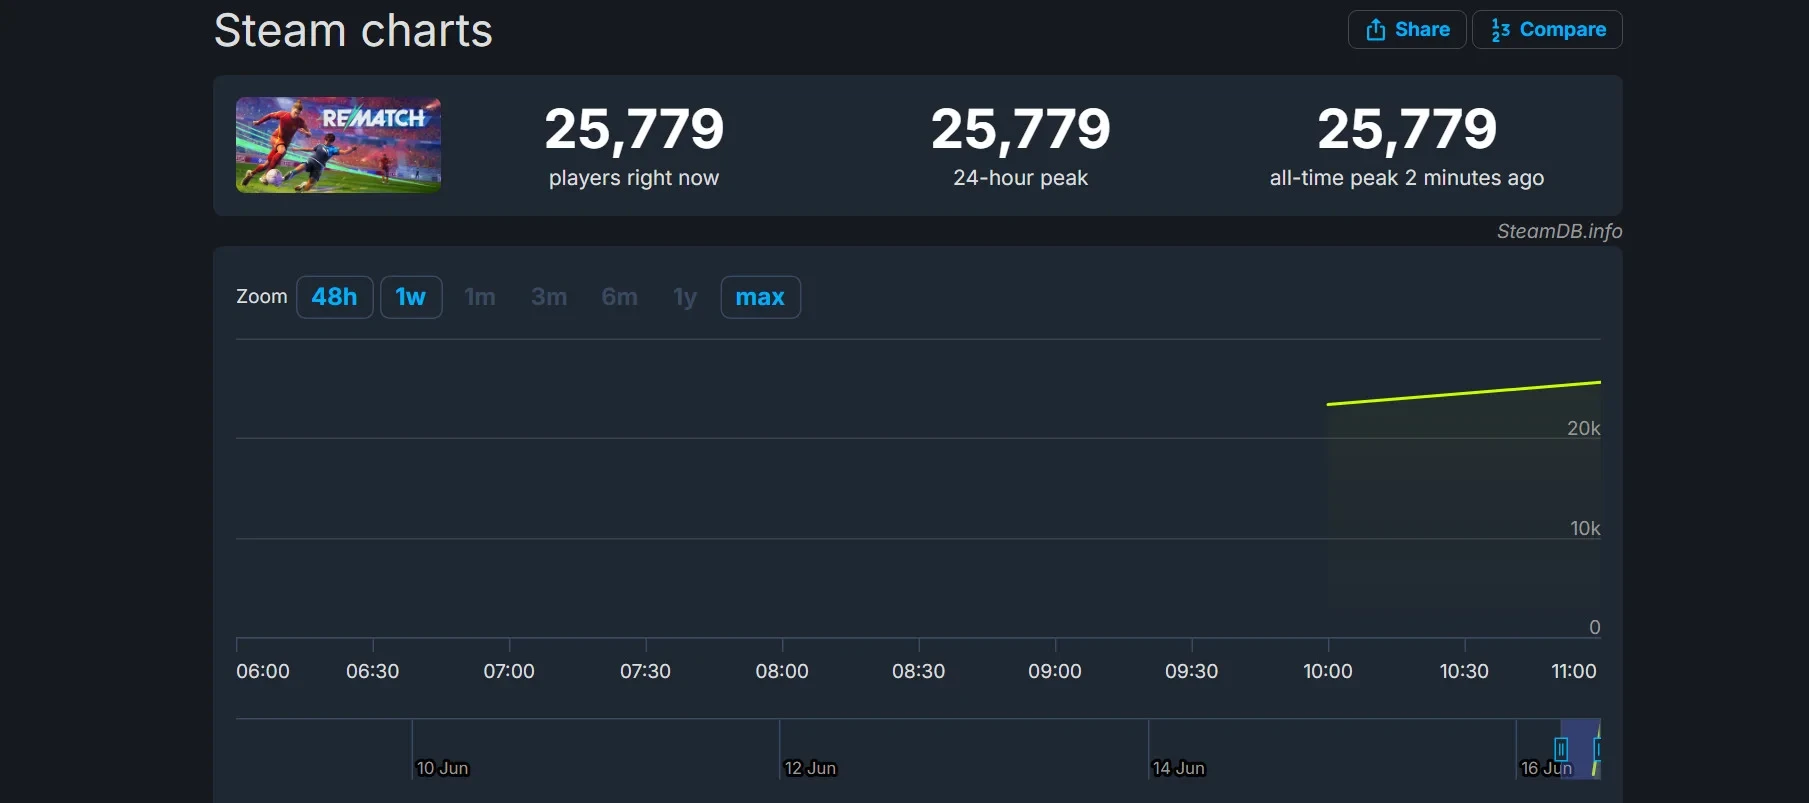Click the Share icon button

tap(1407, 29)
